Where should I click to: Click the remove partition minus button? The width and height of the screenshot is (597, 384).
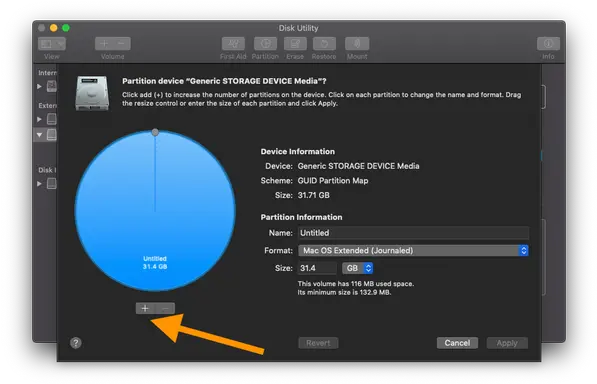pyautogui.click(x=165, y=308)
